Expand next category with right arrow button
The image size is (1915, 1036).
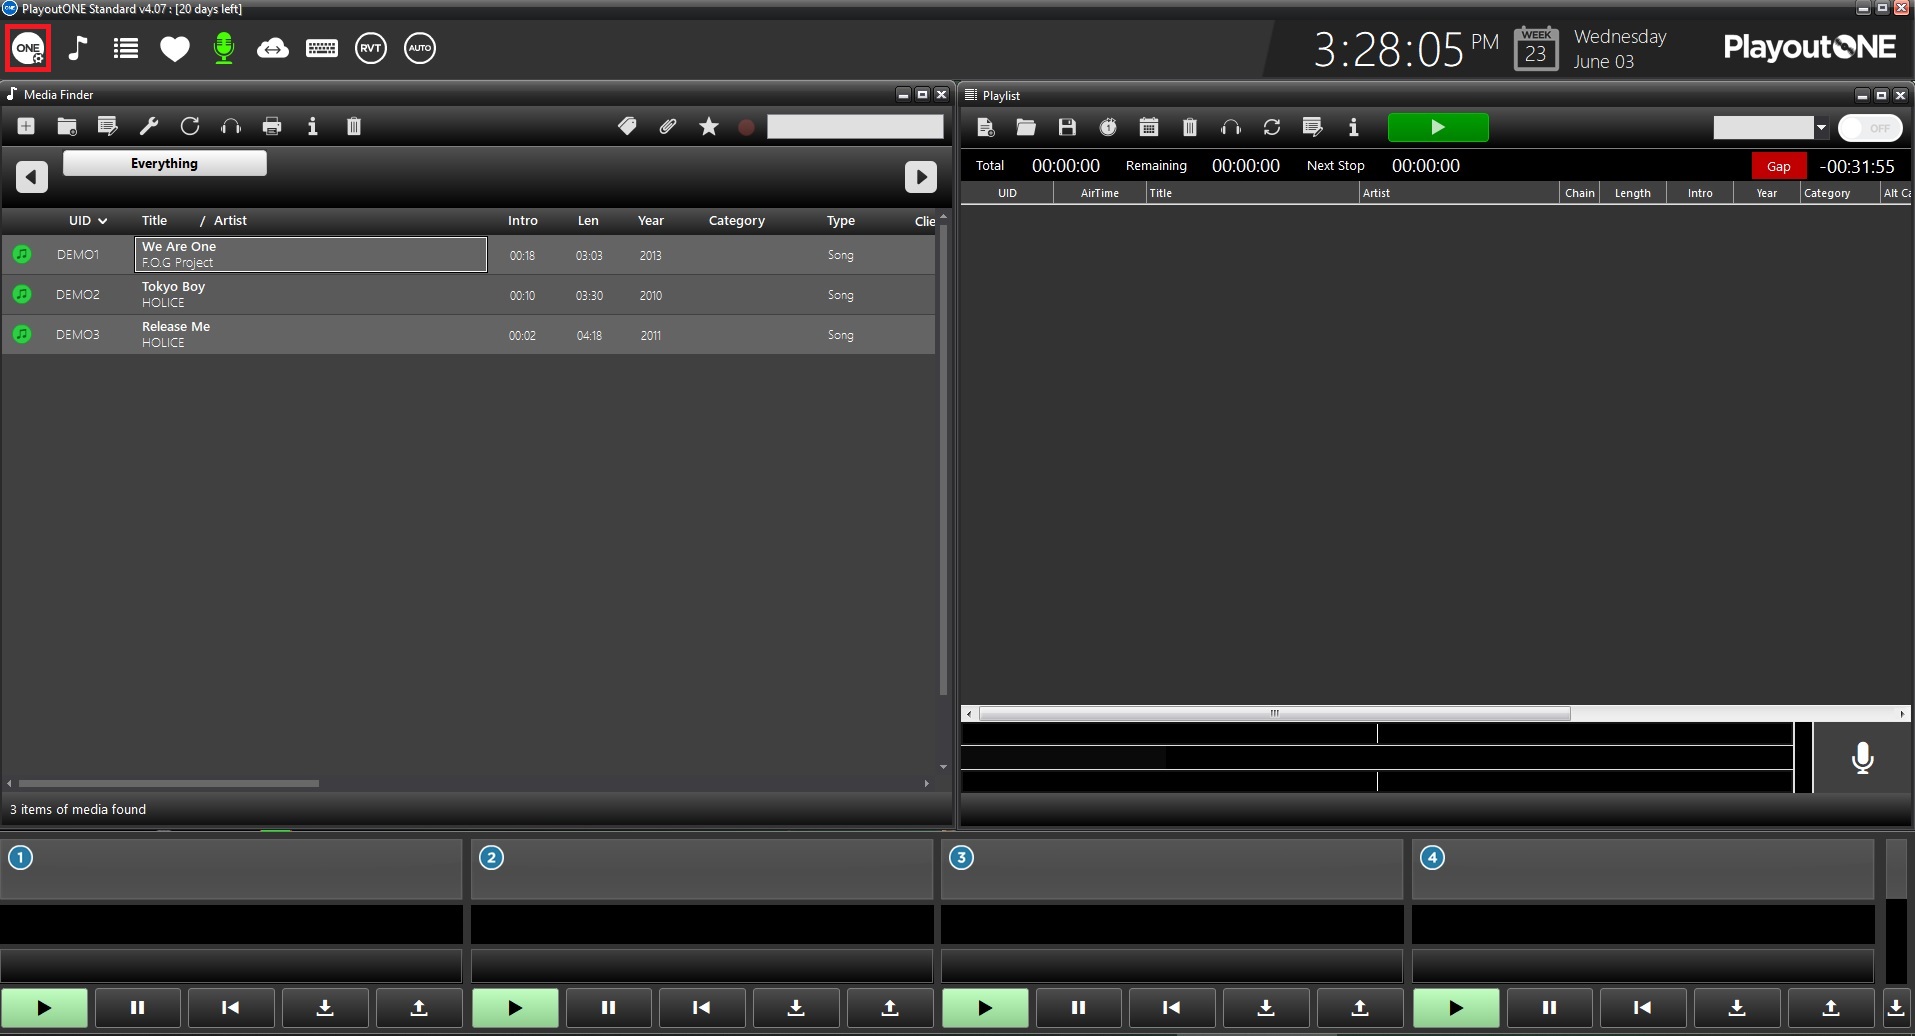click(x=920, y=177)
